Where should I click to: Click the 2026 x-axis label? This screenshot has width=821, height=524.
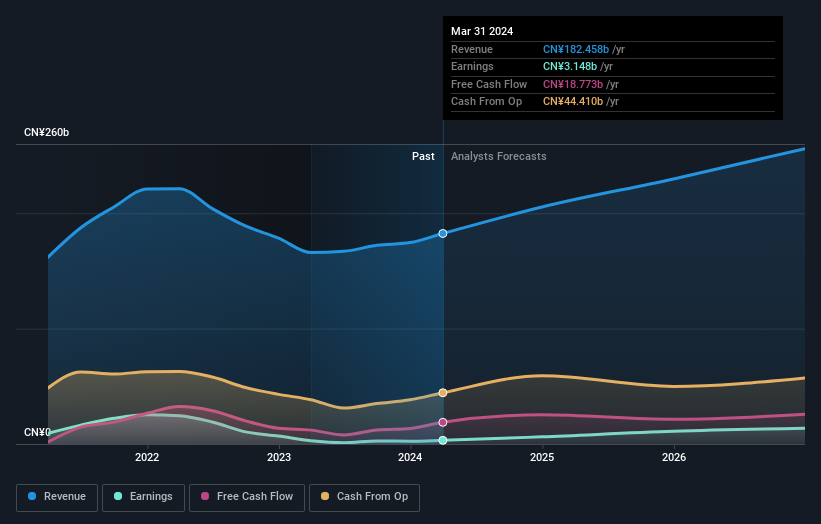coord(674,458)
